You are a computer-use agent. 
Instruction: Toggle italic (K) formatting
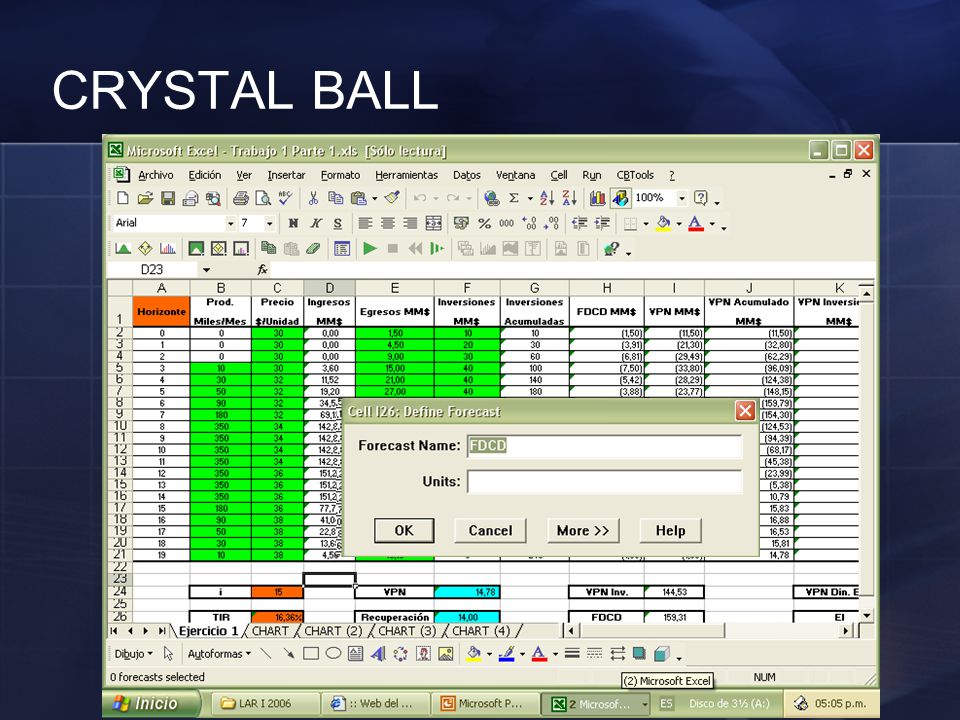click(x=316, y=223)
